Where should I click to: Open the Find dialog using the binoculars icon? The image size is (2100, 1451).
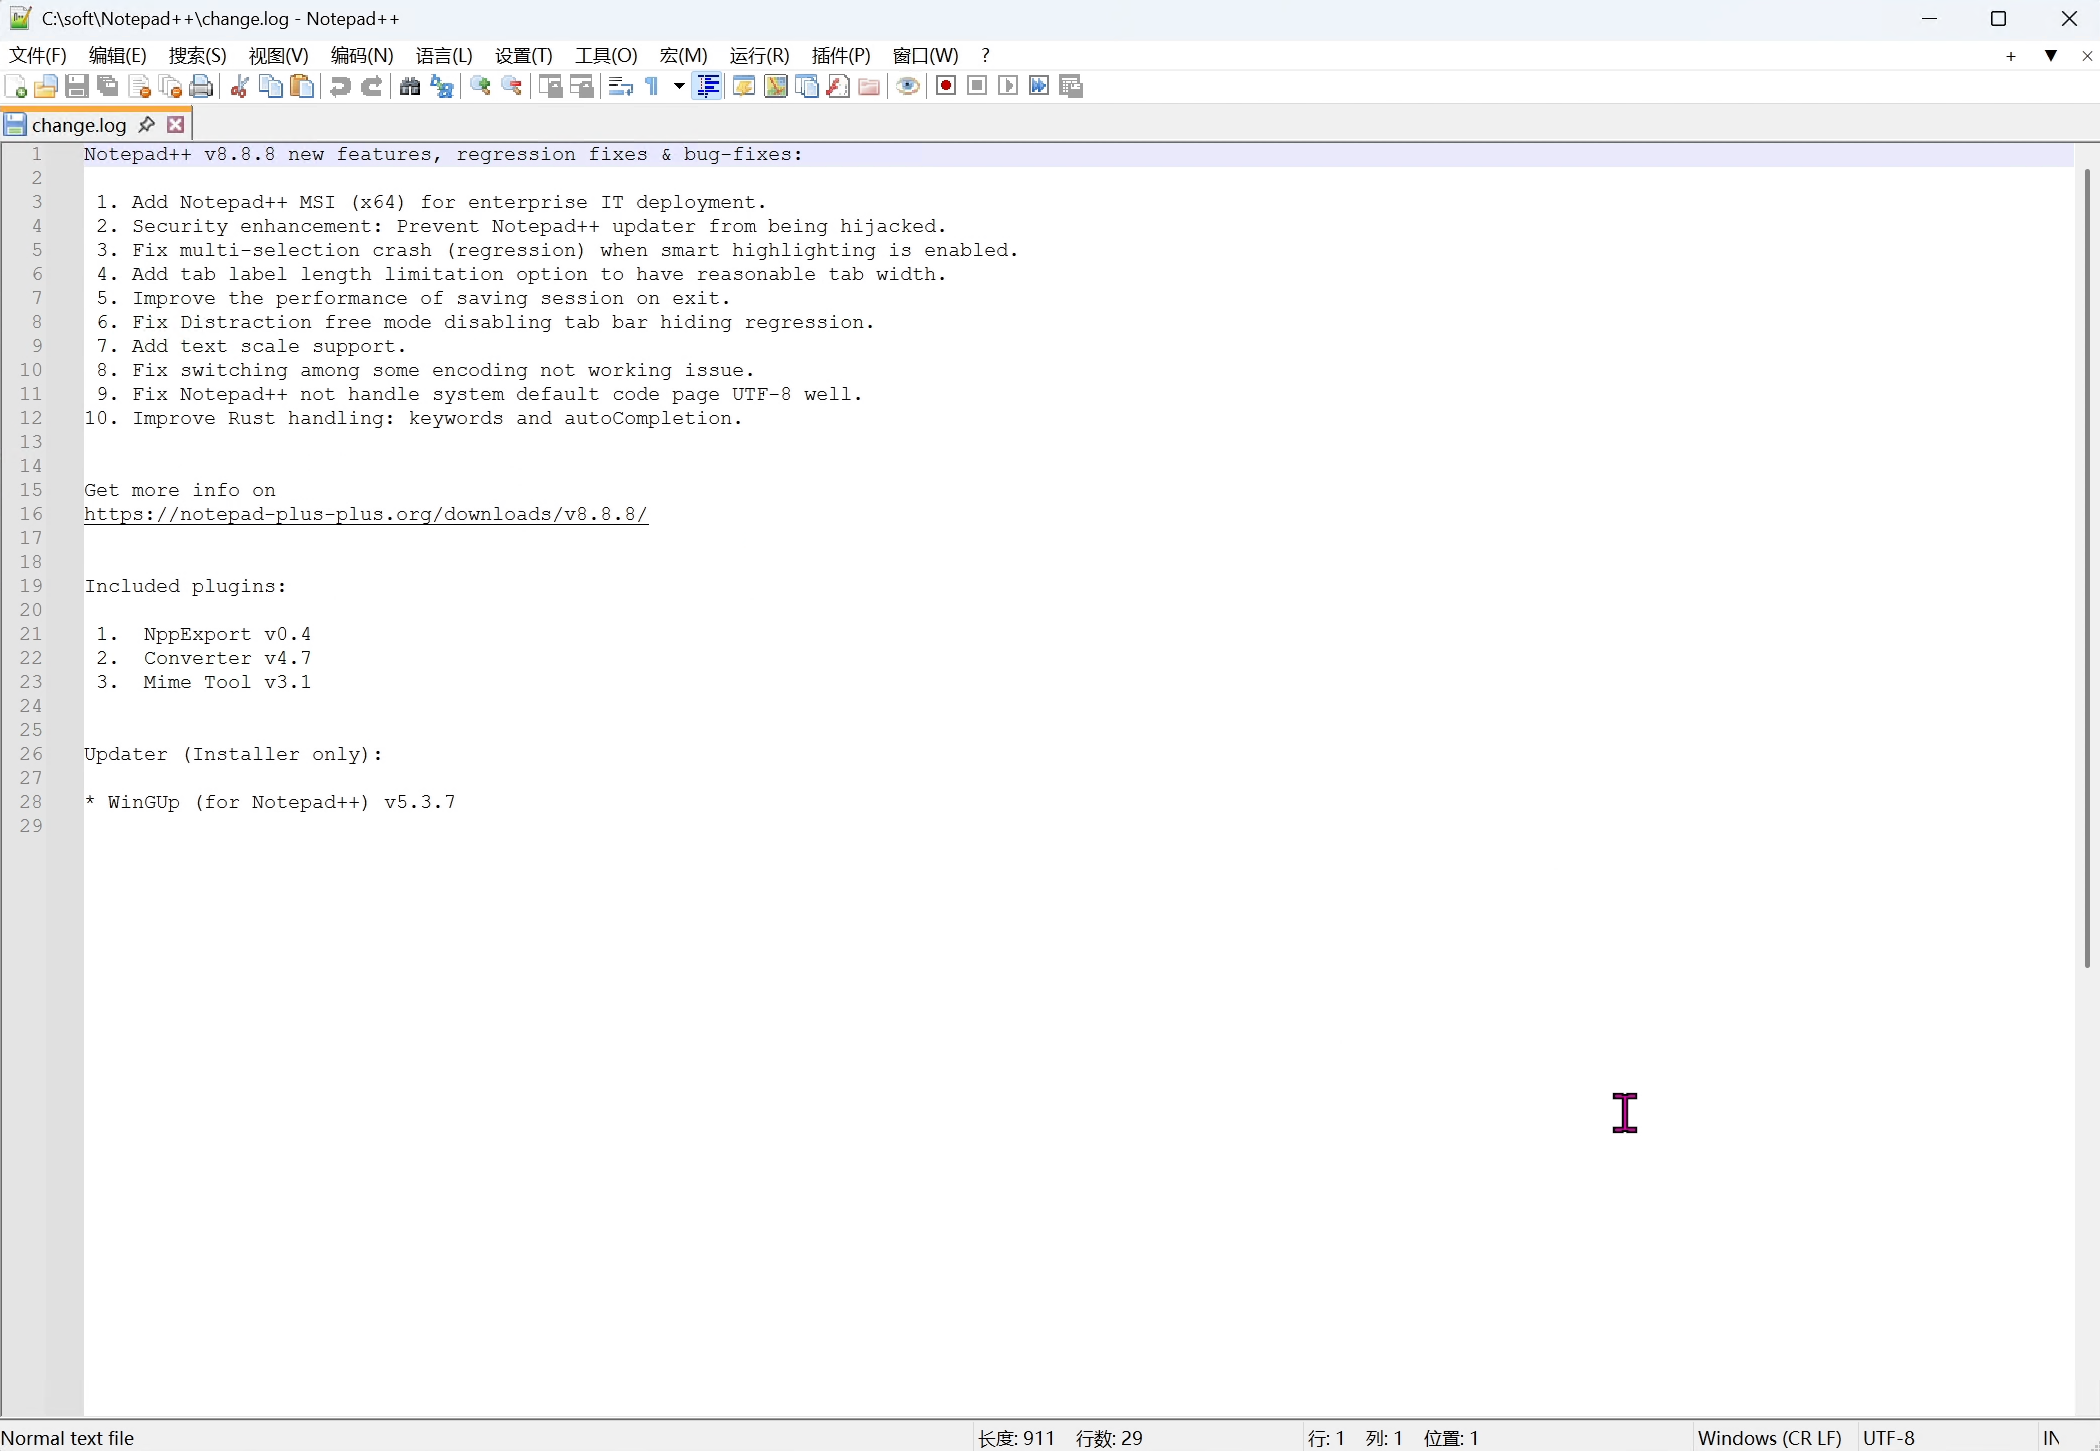(x=411, y=87)
